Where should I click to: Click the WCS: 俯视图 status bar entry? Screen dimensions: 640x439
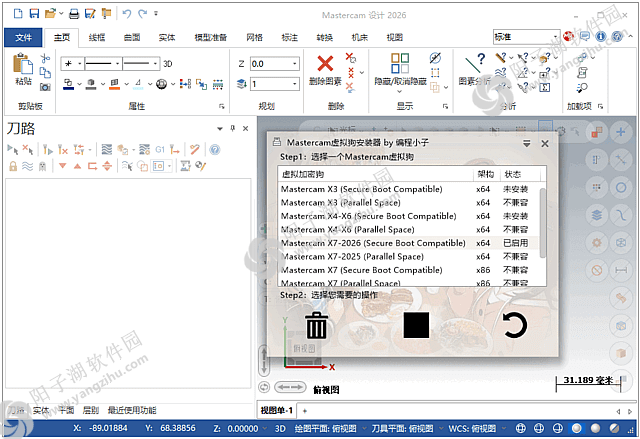(x=472, y=428)
